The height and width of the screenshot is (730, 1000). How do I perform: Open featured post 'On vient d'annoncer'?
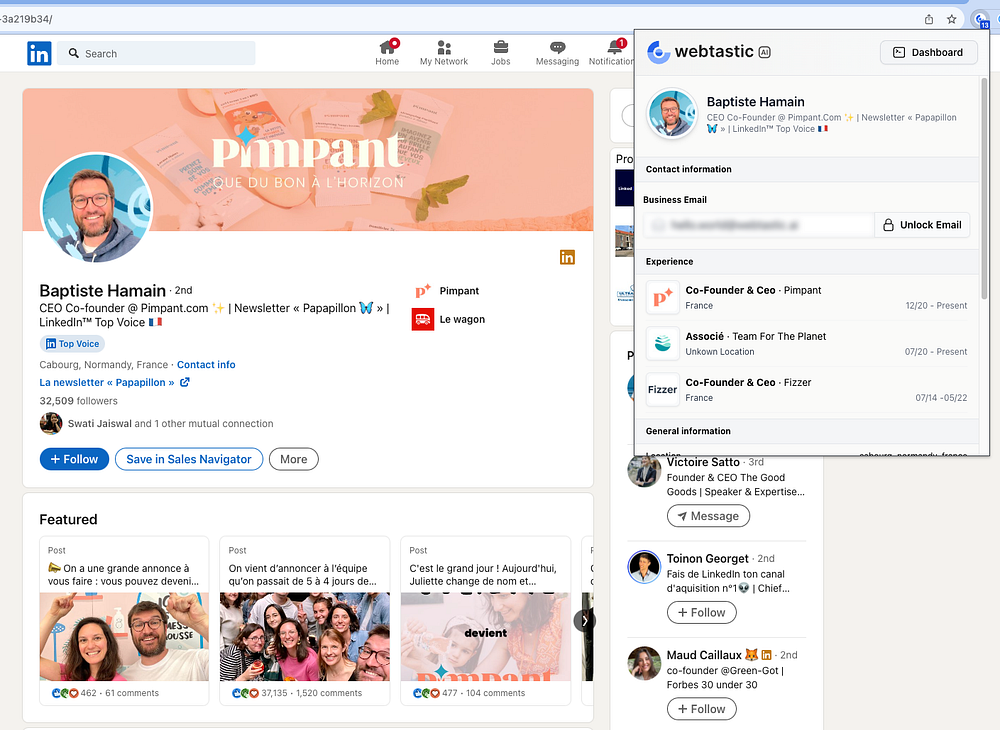[304, 620]
